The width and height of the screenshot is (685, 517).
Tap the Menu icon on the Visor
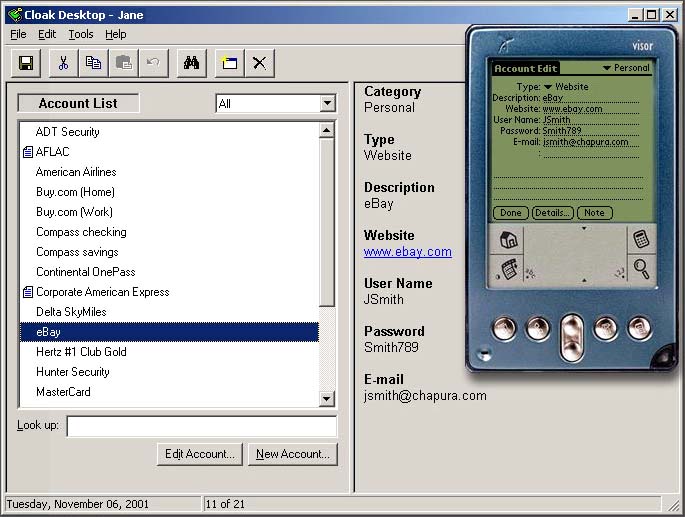[509, 269]
